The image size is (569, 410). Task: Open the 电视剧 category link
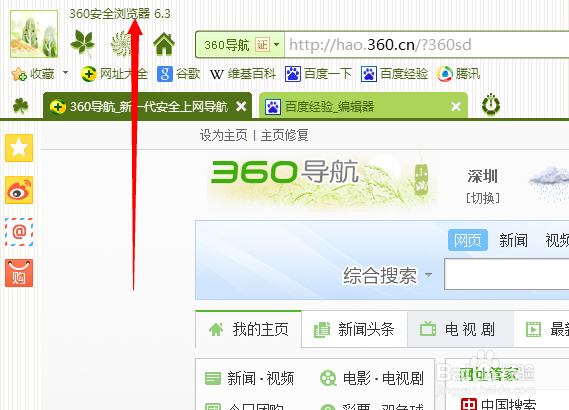pos(403,378)
